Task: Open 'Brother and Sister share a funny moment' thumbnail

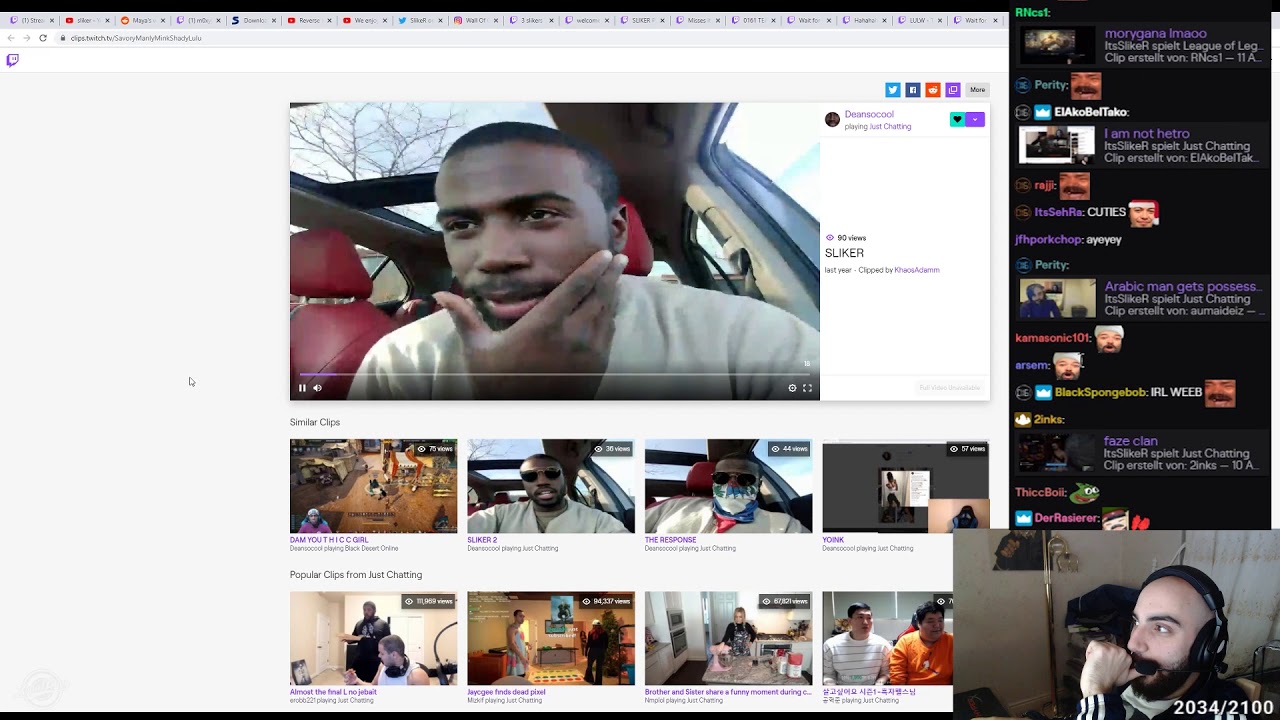Action: (x=728, y=638)
